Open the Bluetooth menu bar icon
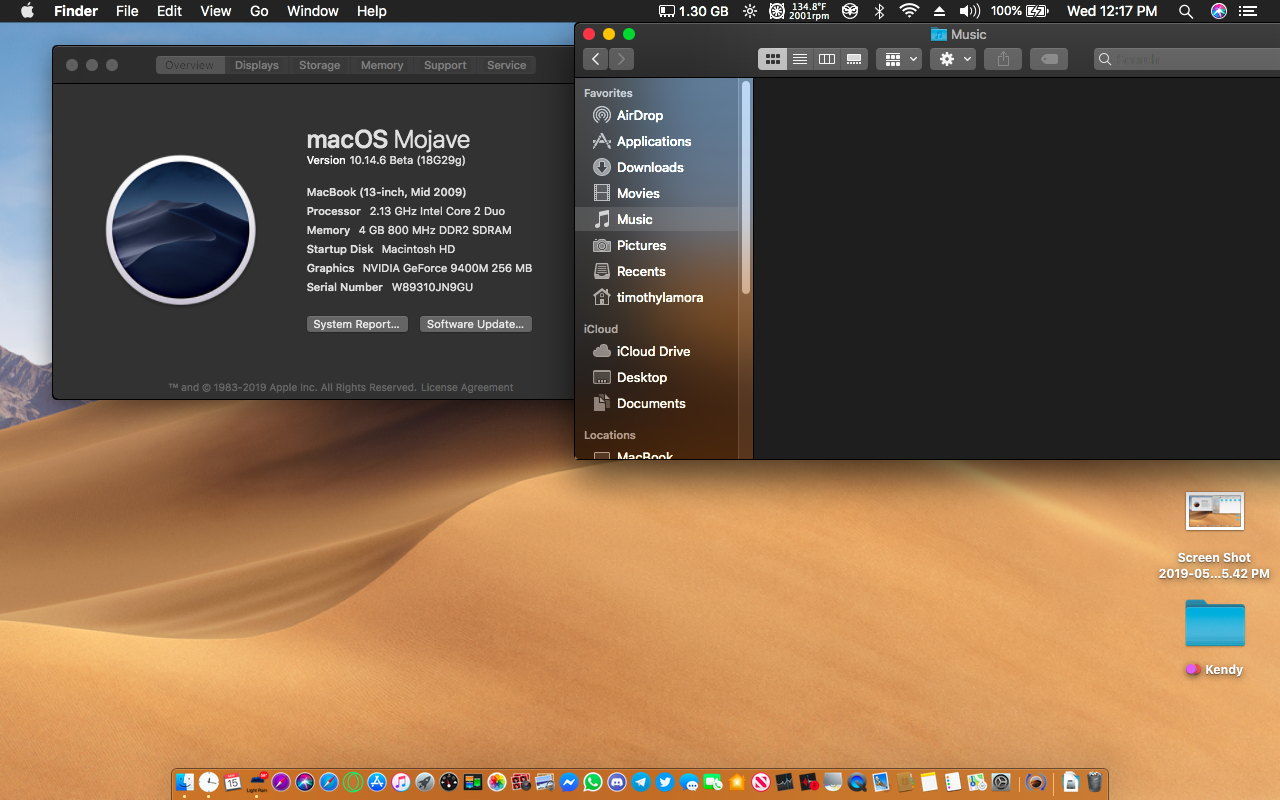 [880, 11]
